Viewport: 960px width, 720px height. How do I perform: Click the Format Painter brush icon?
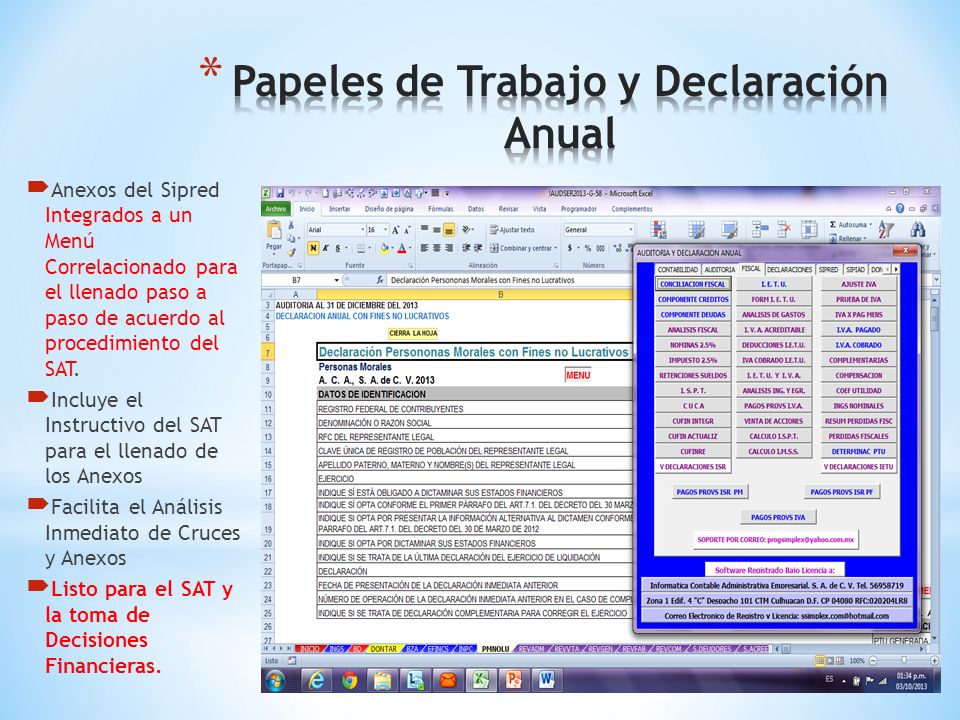tap(291, 252)
